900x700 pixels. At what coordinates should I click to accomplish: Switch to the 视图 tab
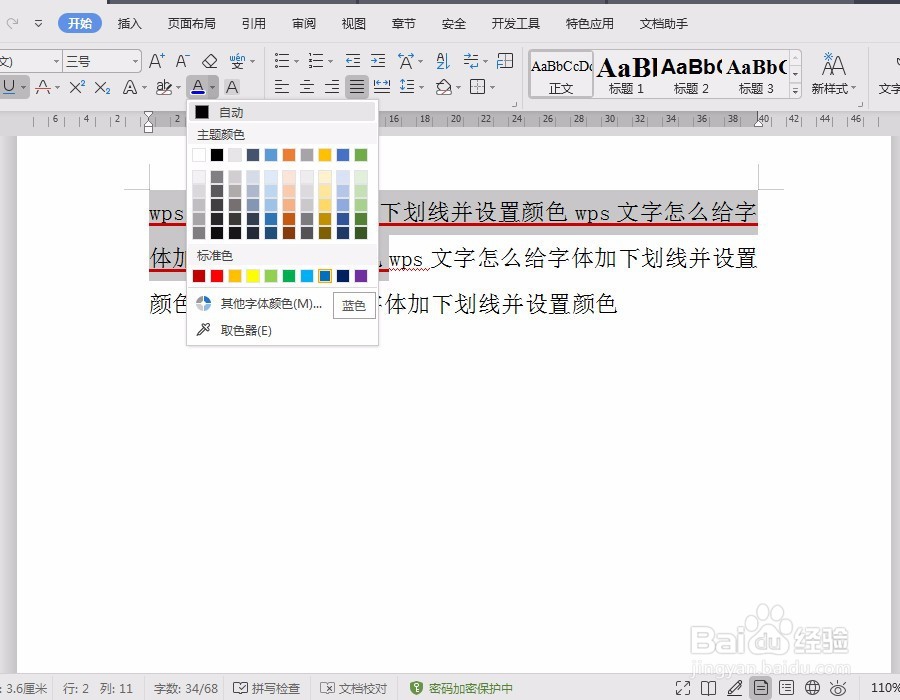354,24
